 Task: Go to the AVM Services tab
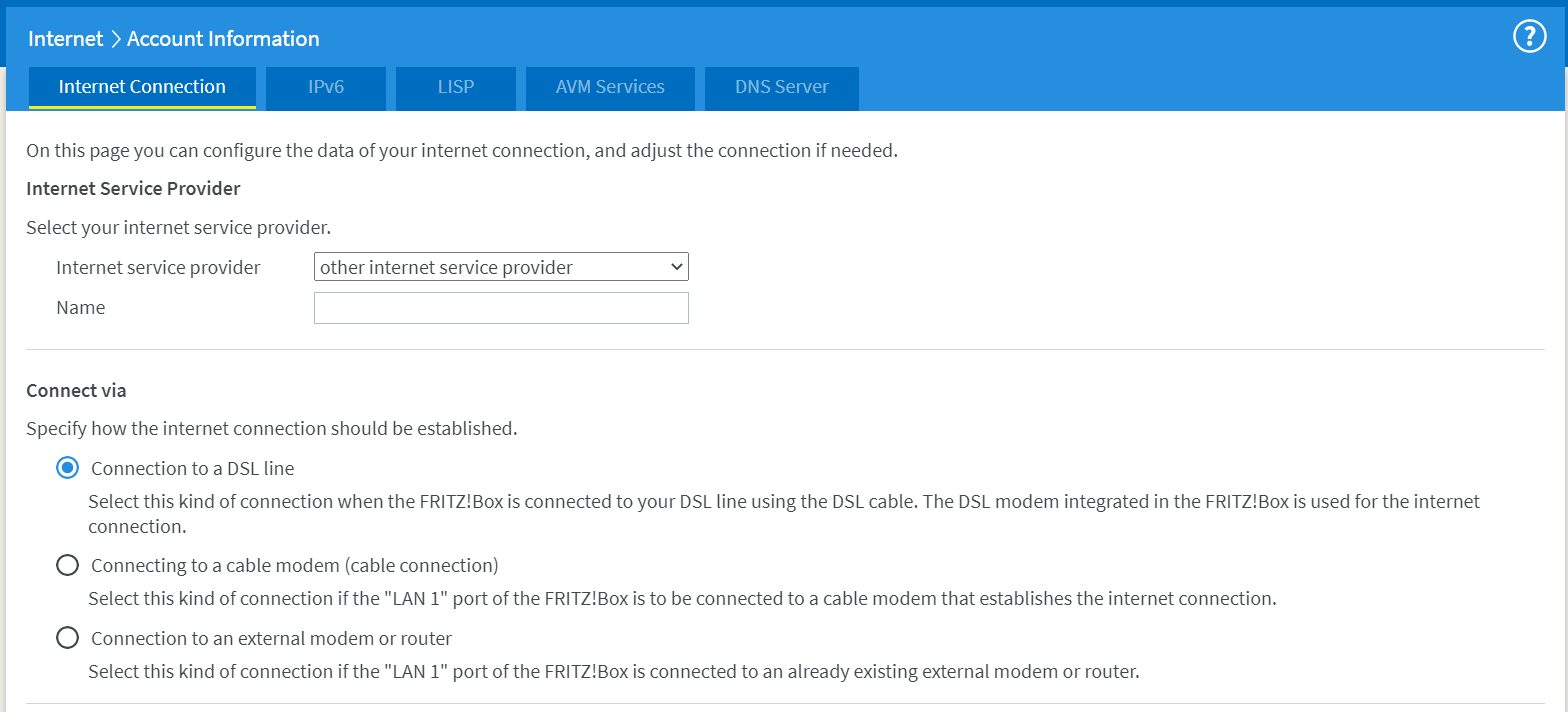(610, 87)
